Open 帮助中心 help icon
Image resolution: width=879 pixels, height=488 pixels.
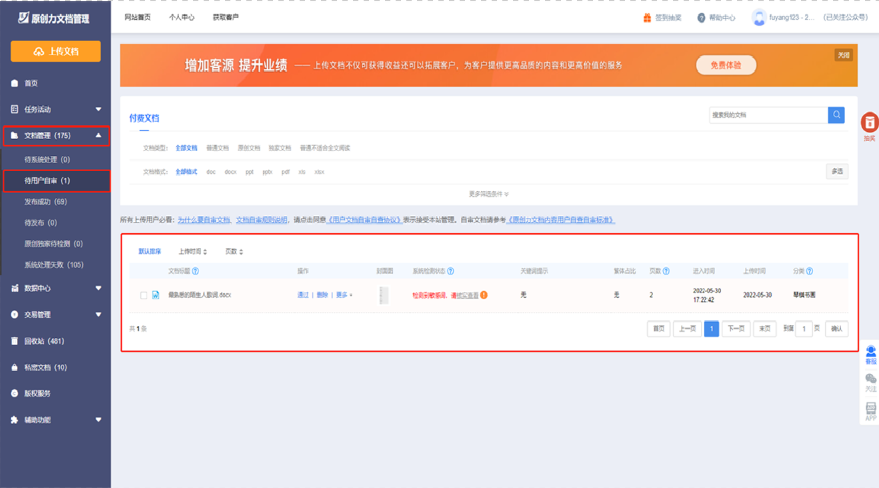701,18
